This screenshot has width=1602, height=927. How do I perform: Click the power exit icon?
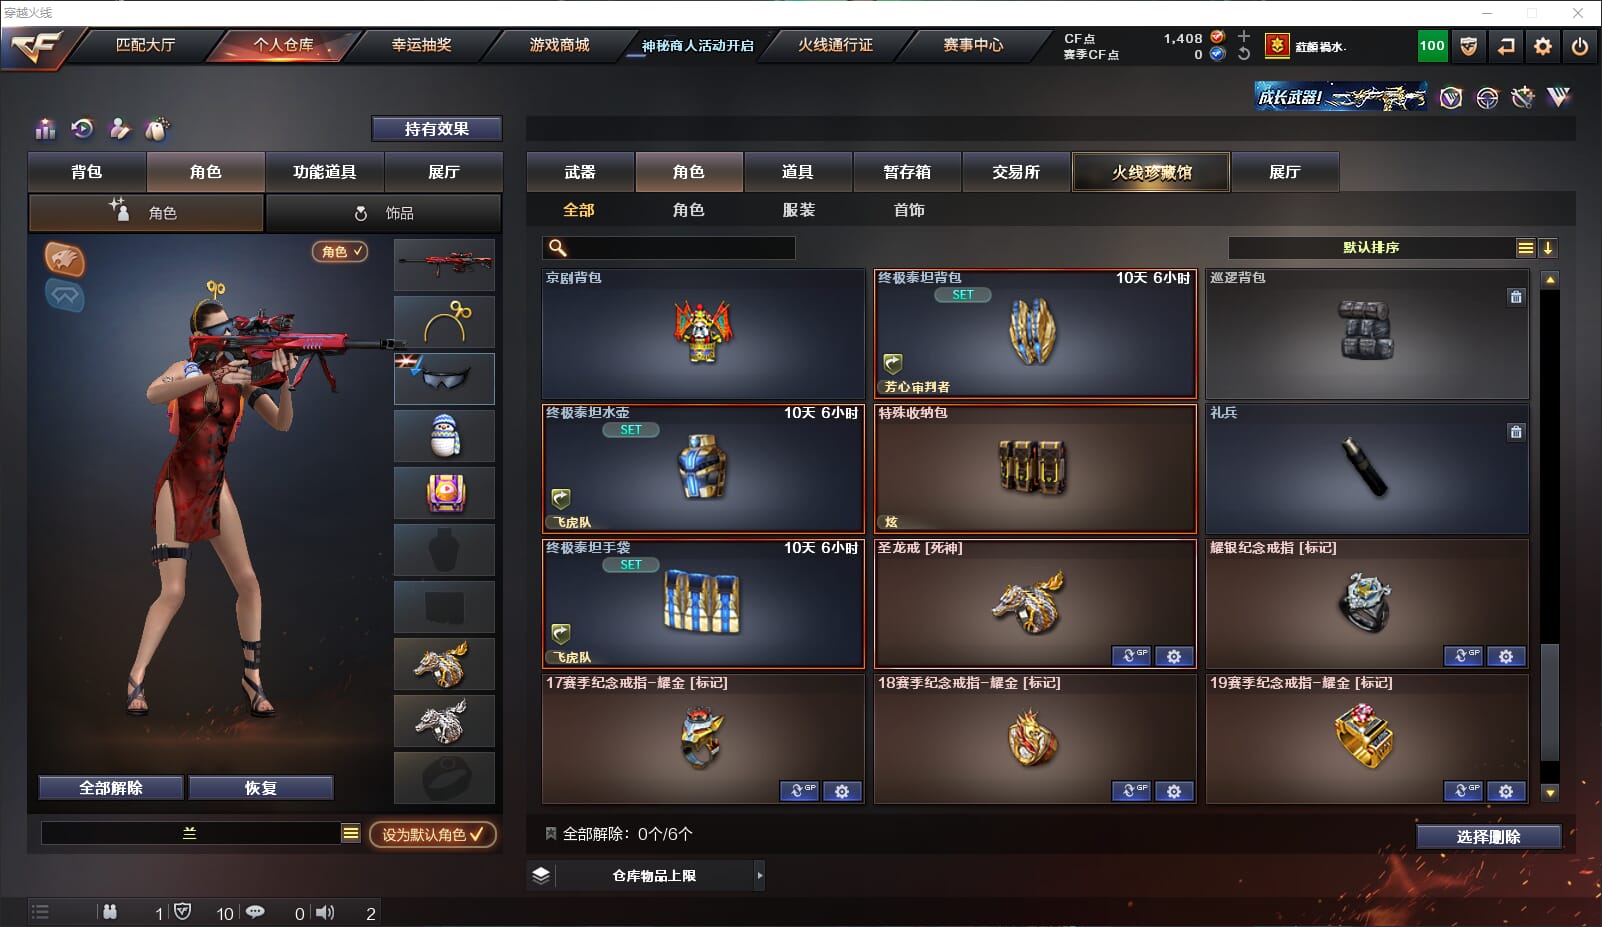coord(1580,46)
